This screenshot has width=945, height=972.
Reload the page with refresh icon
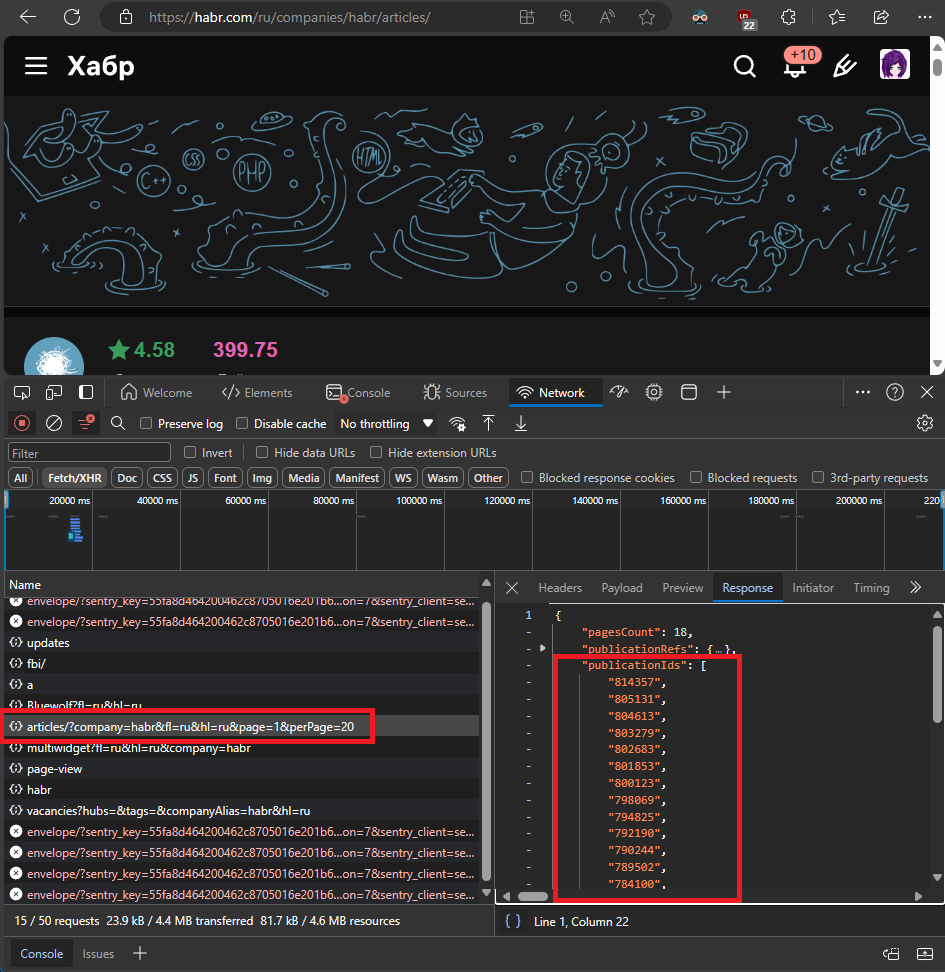[72, 17]
